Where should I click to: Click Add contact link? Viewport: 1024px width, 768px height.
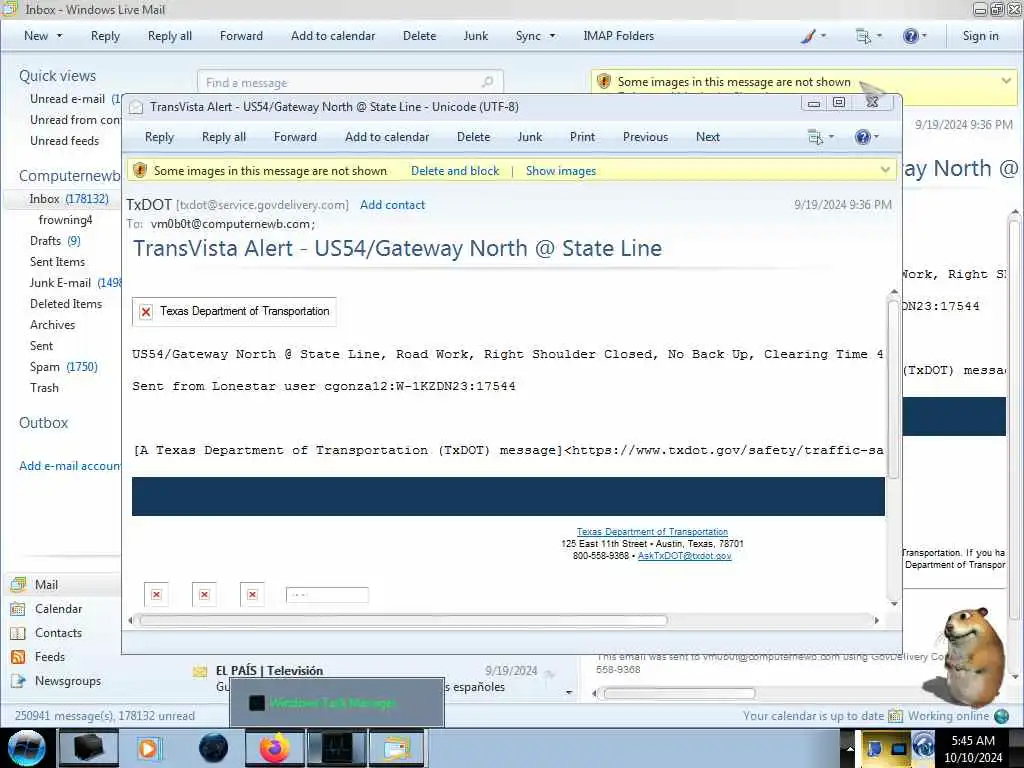click(x=392, y=205)
